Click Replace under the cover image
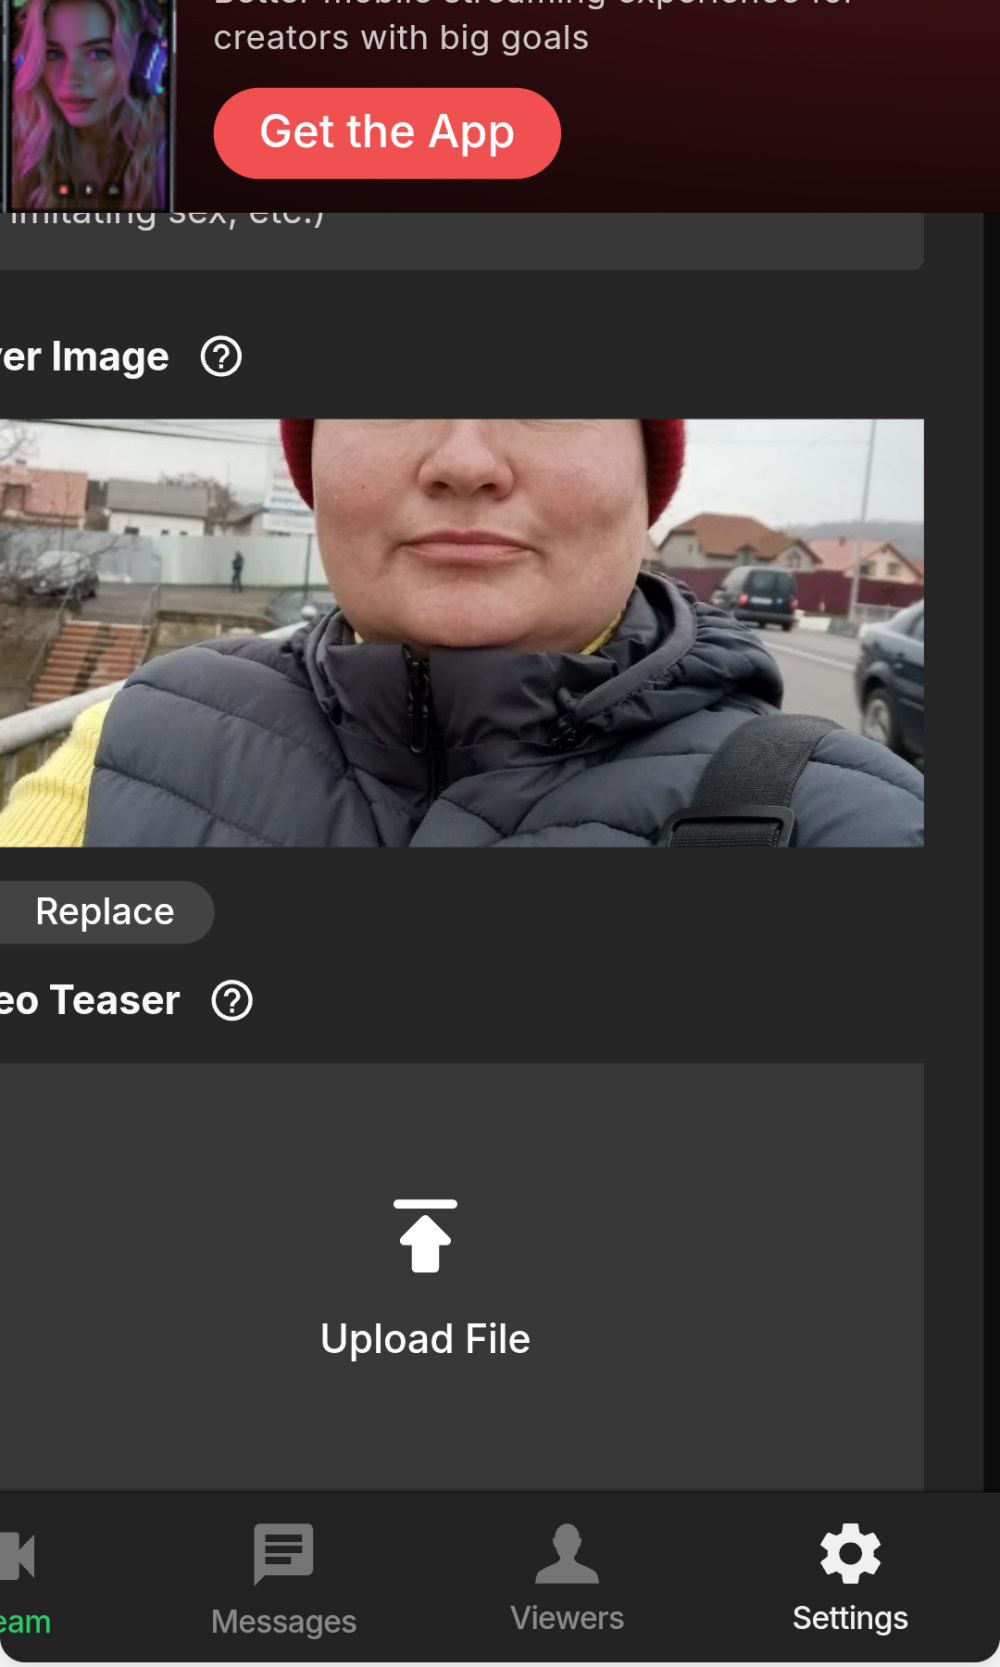The width and height of the screenshot is (1000, 1667). (x=104, y=912)
